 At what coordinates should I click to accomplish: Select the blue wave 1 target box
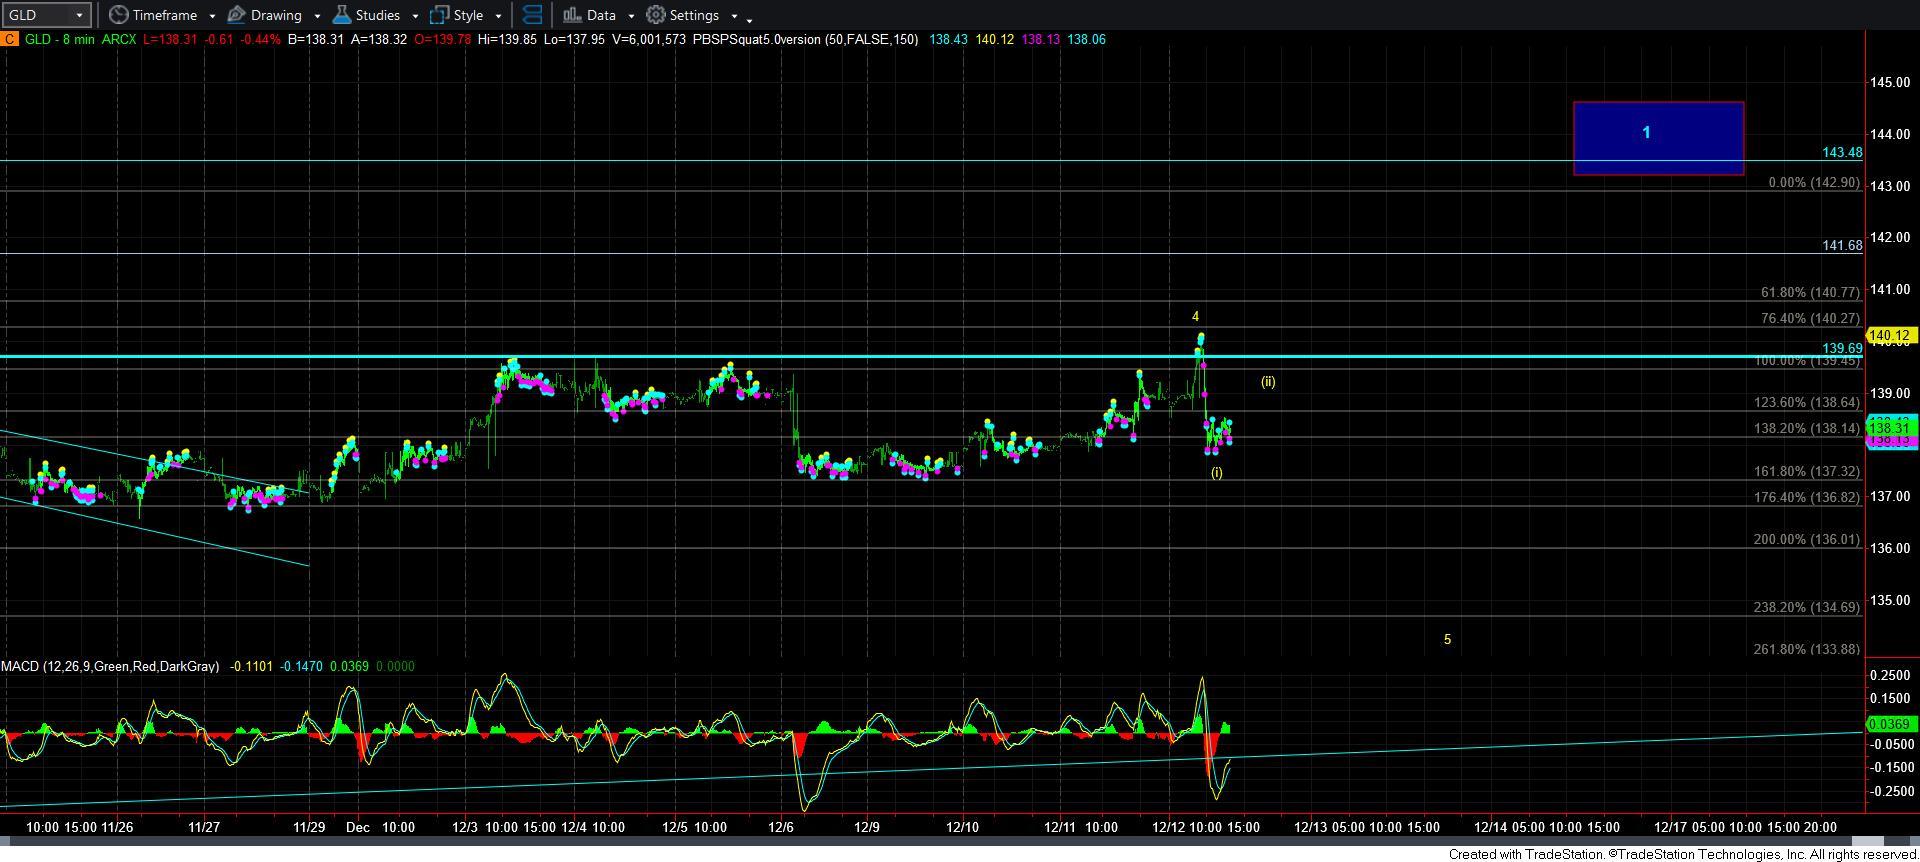pyautogui.click(x=1657, y=138)
